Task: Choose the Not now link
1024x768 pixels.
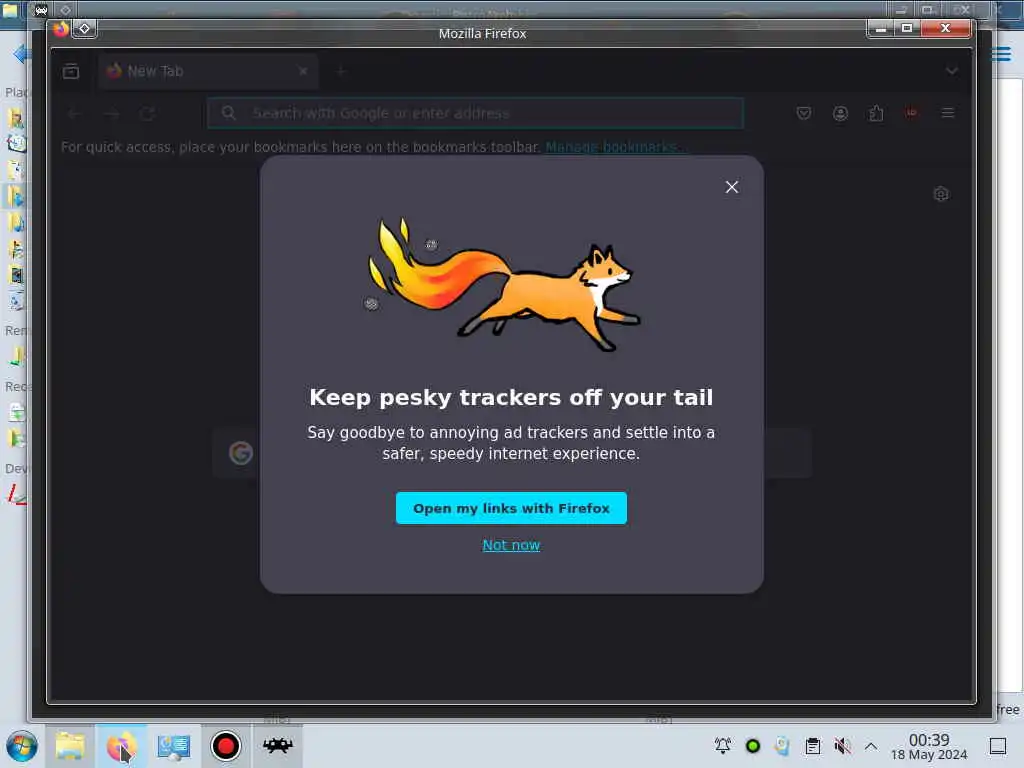Action: pos(511,545)
